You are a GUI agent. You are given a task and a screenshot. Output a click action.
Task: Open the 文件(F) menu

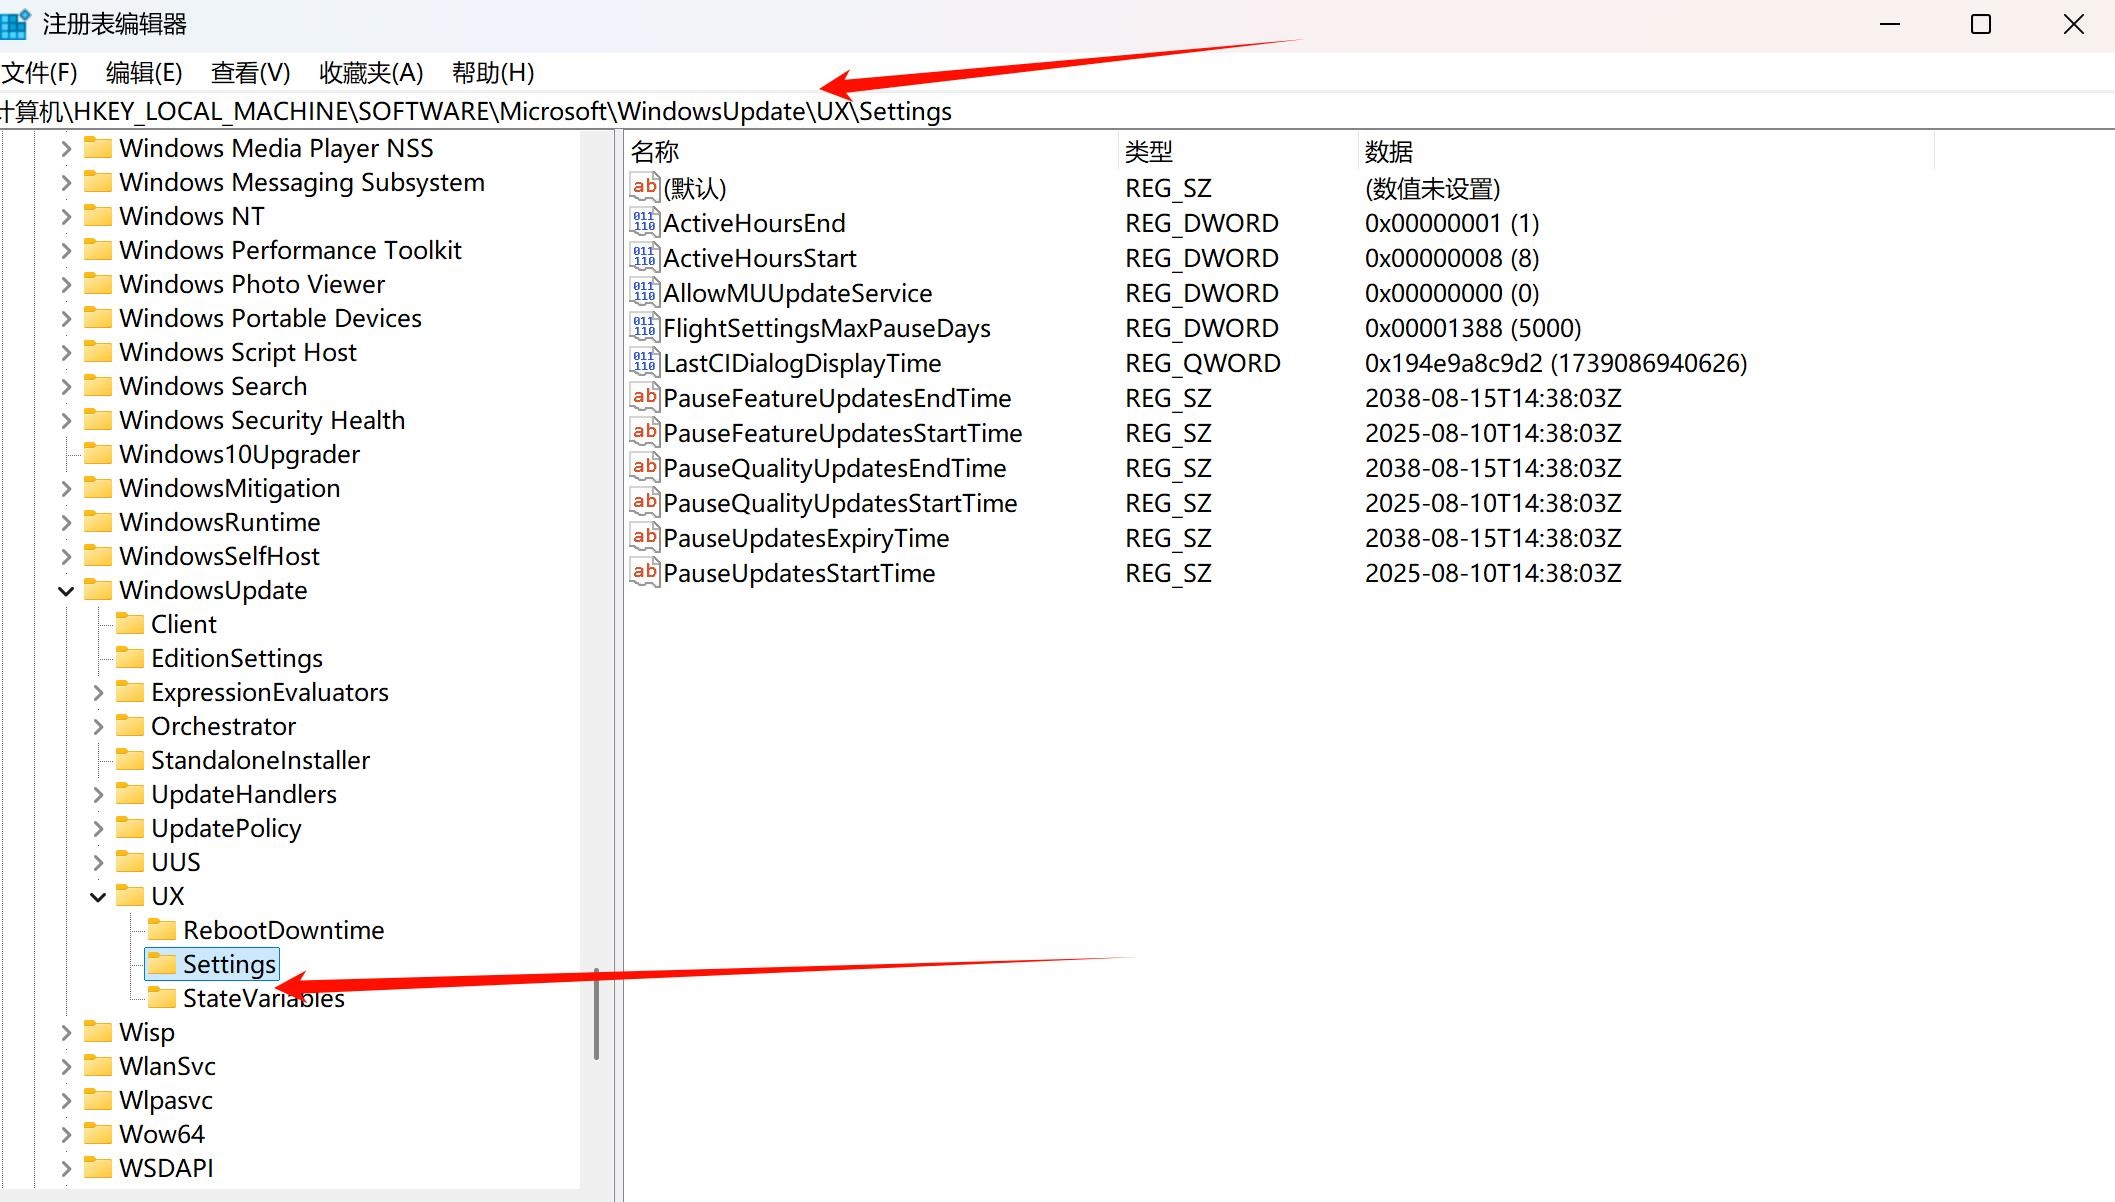click(40, 73)
